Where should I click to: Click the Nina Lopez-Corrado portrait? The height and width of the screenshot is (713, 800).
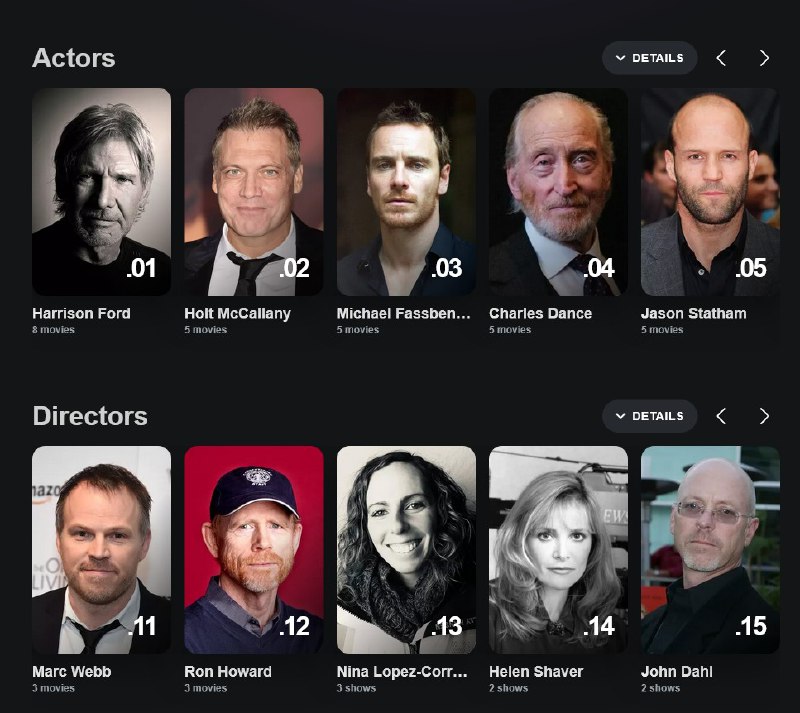[x=405, y=550]
